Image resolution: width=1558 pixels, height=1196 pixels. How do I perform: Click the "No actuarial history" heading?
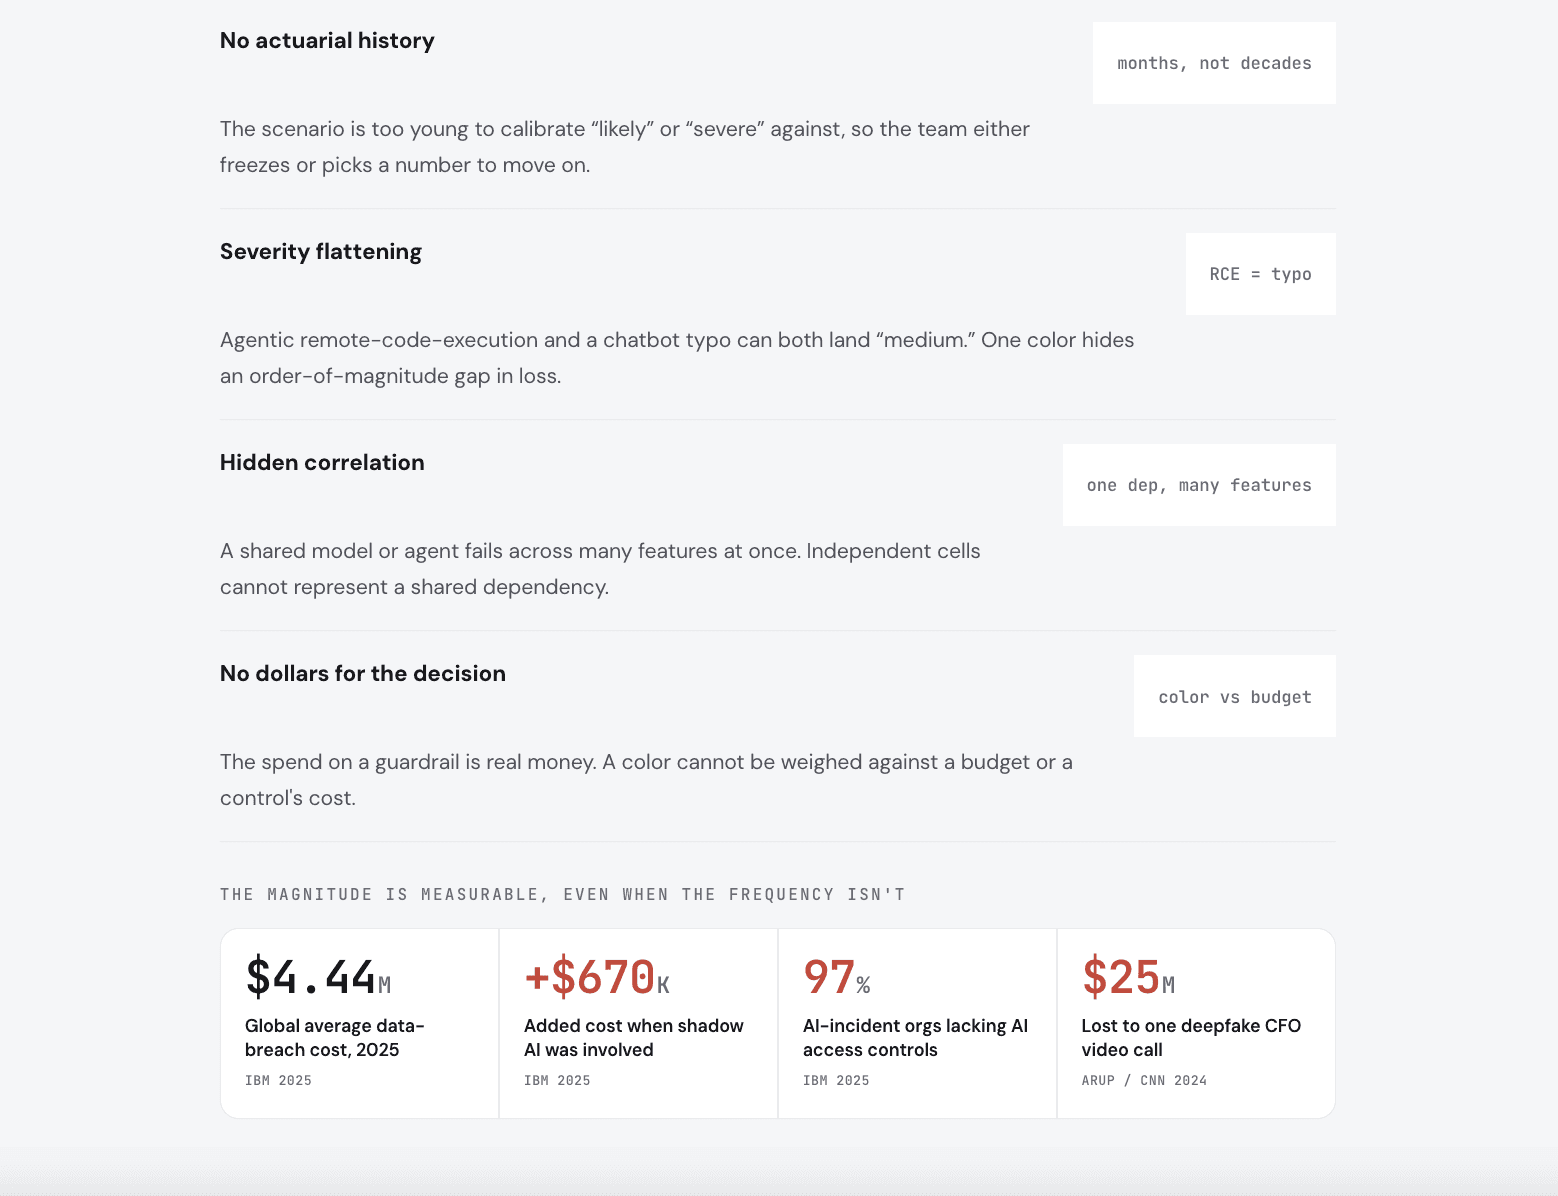pos(327,41)
